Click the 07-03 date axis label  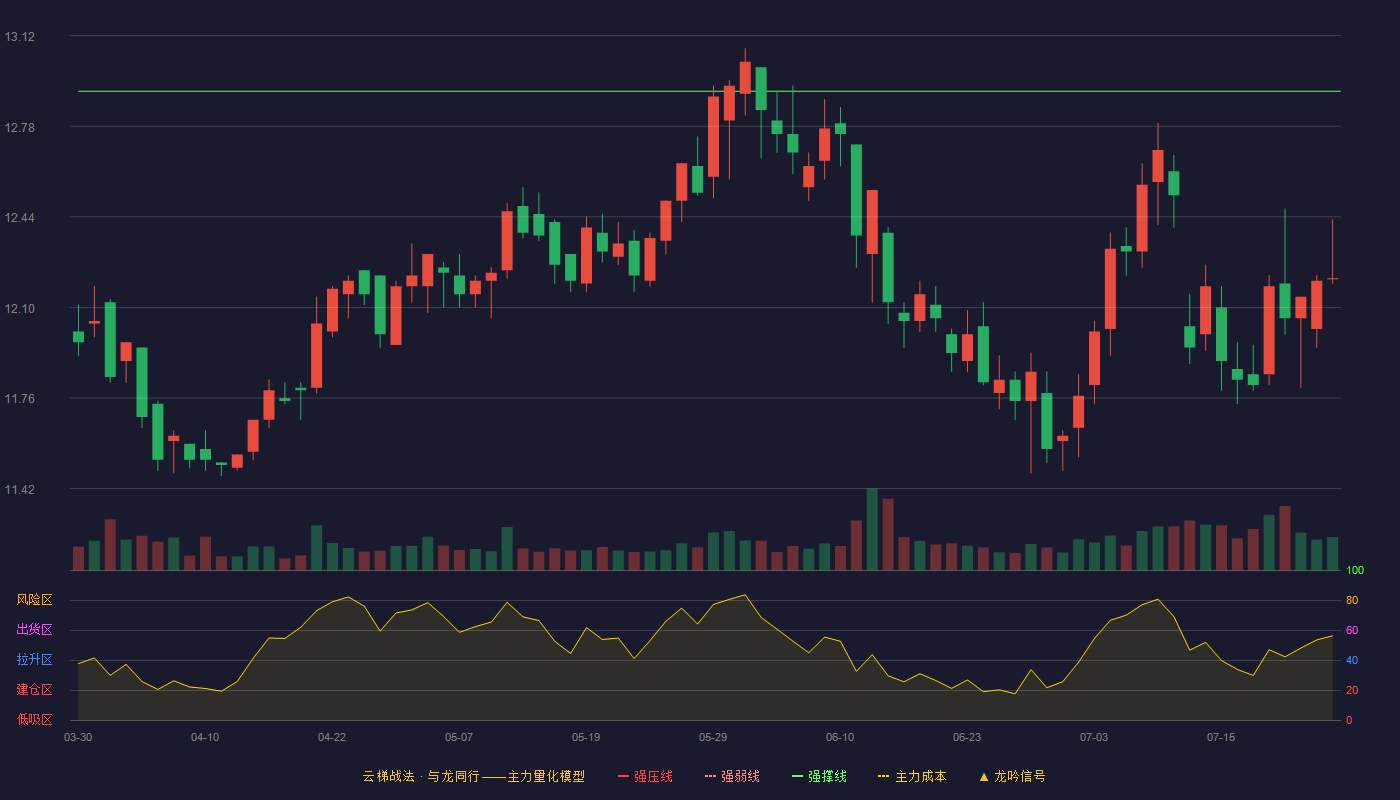click(x=1094, y=737)
